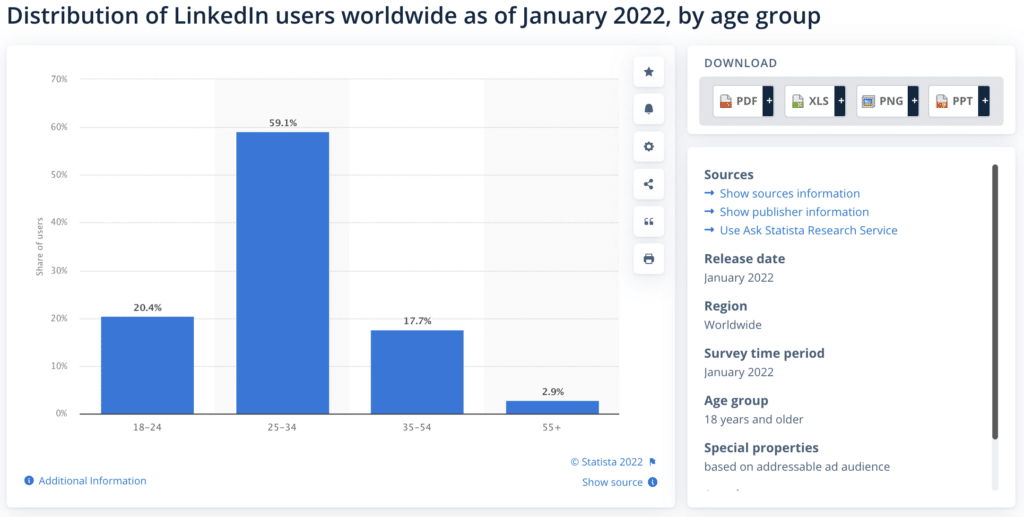Click the Survey time period heading
The width and height of the screenshot is (1024, 517).
point(764,353)
